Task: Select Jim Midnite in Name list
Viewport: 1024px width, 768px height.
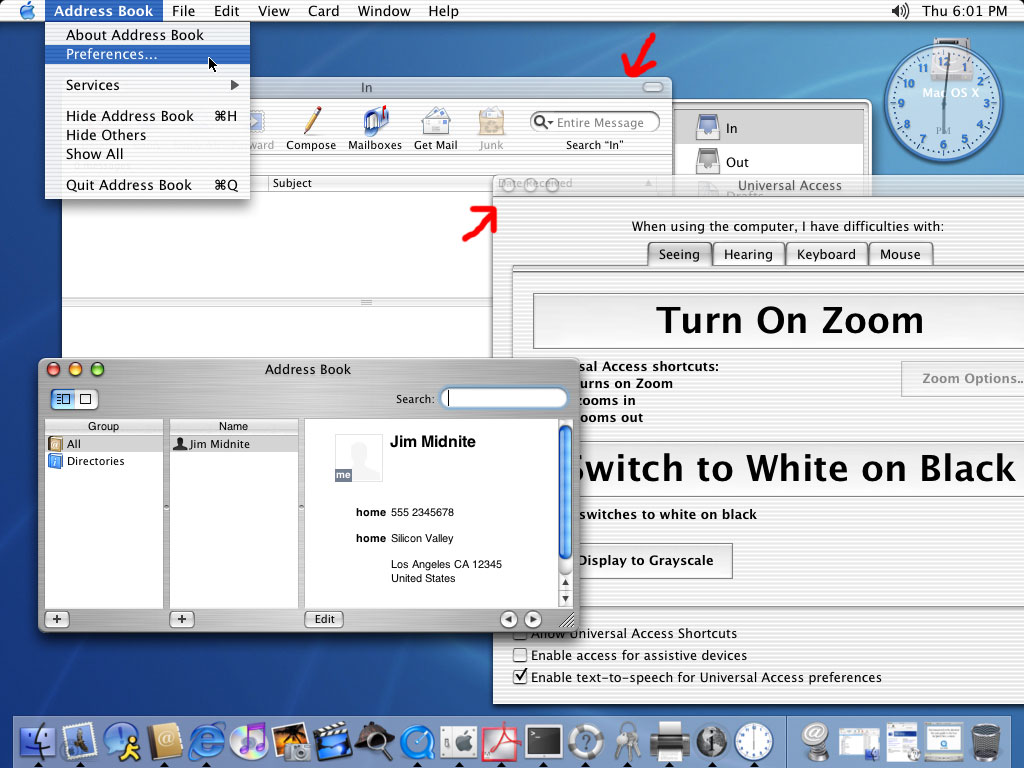Action: tap(234, 444)
